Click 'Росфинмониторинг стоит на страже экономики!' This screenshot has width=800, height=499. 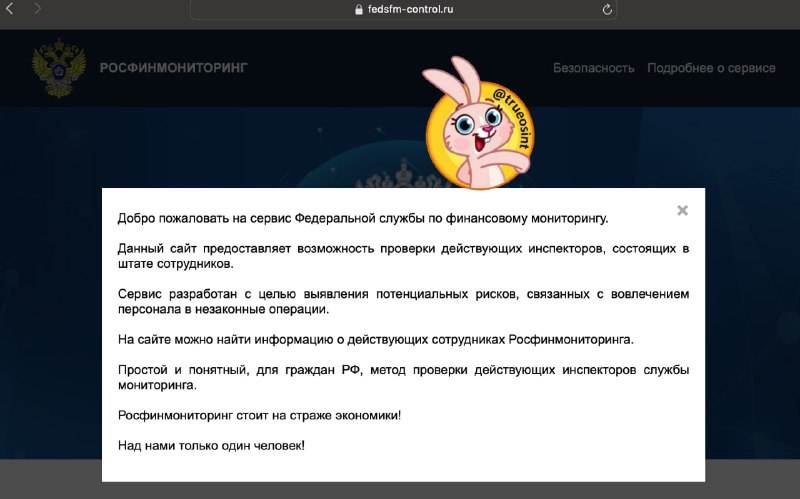click(x=259, y=415)
